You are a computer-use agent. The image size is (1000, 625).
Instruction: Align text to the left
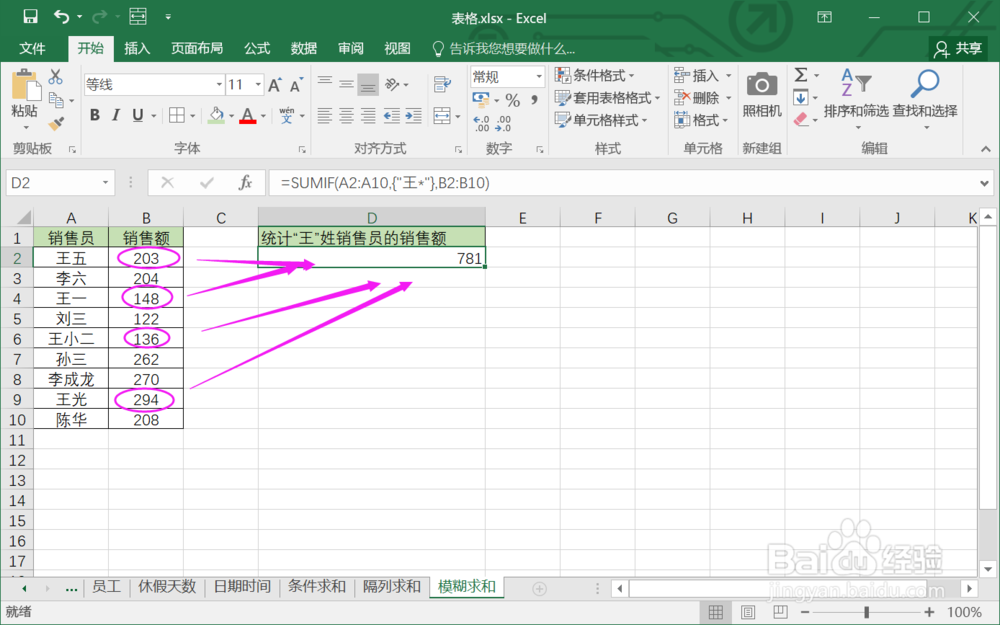coord(325,116)
